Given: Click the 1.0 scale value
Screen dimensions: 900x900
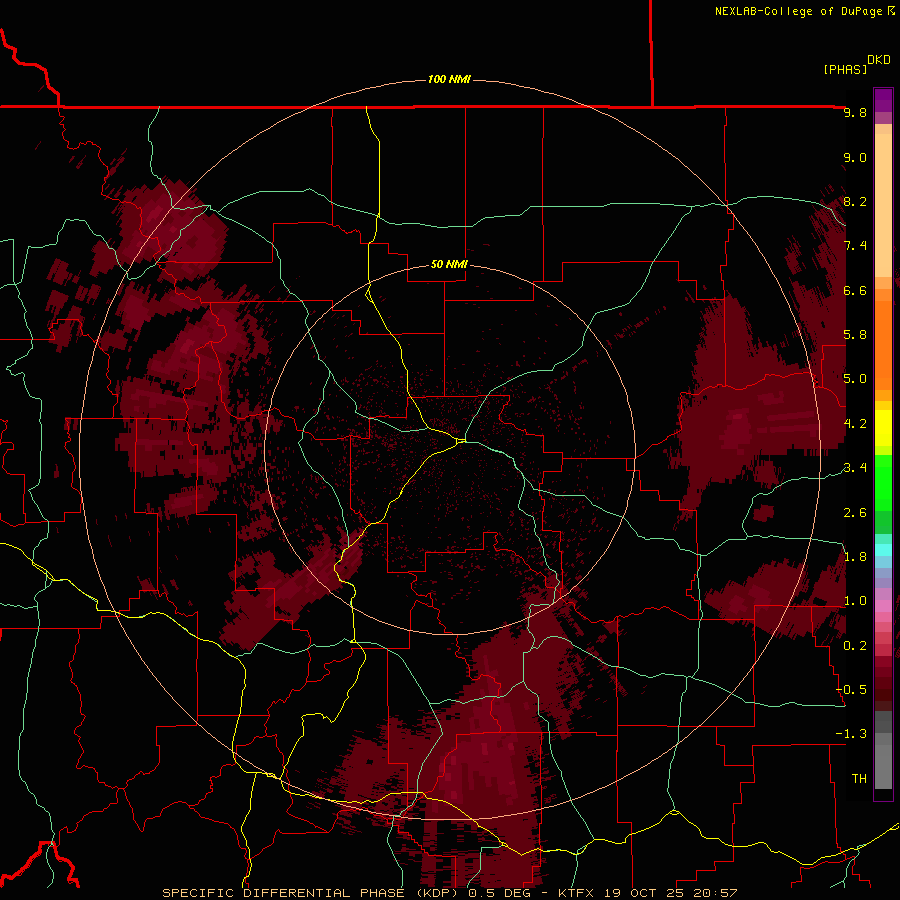Looking at the screenshot, I should 855,601.
